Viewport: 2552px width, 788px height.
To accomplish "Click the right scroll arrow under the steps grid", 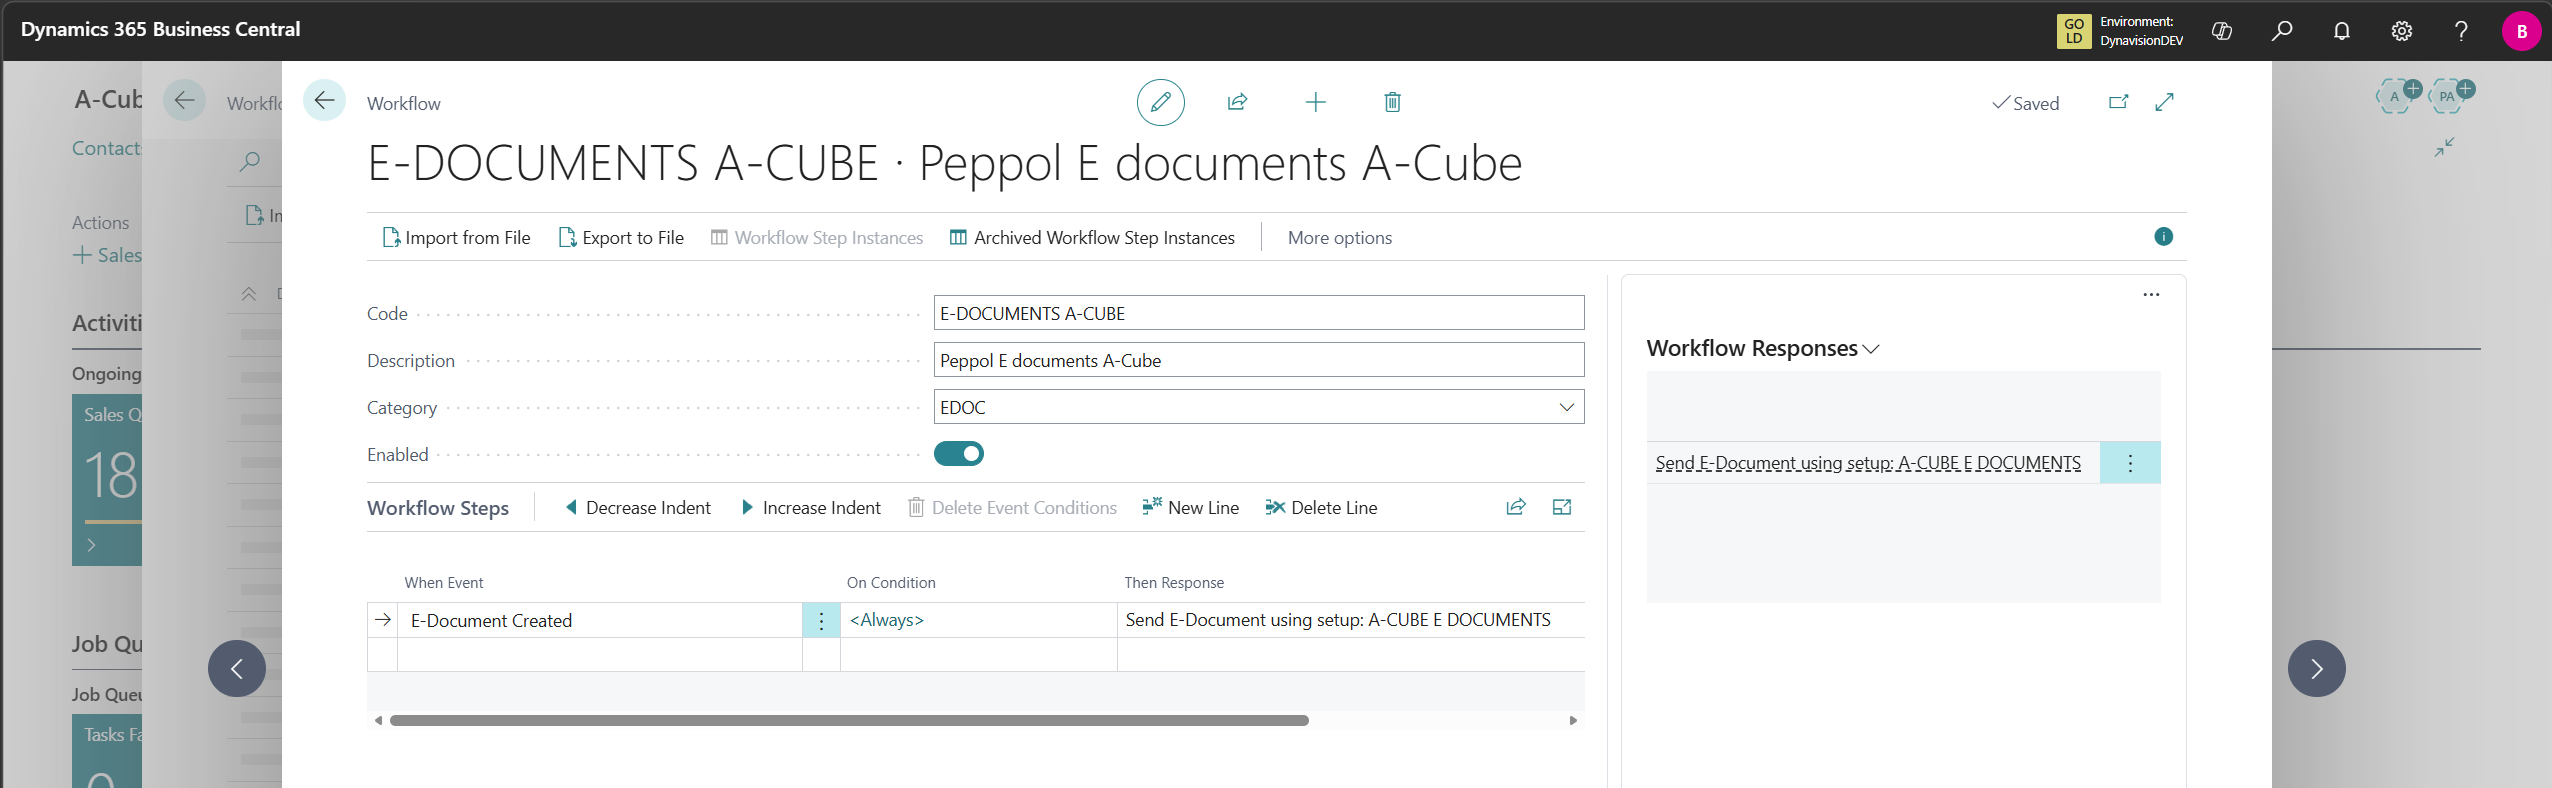I will click(1573, 720).
